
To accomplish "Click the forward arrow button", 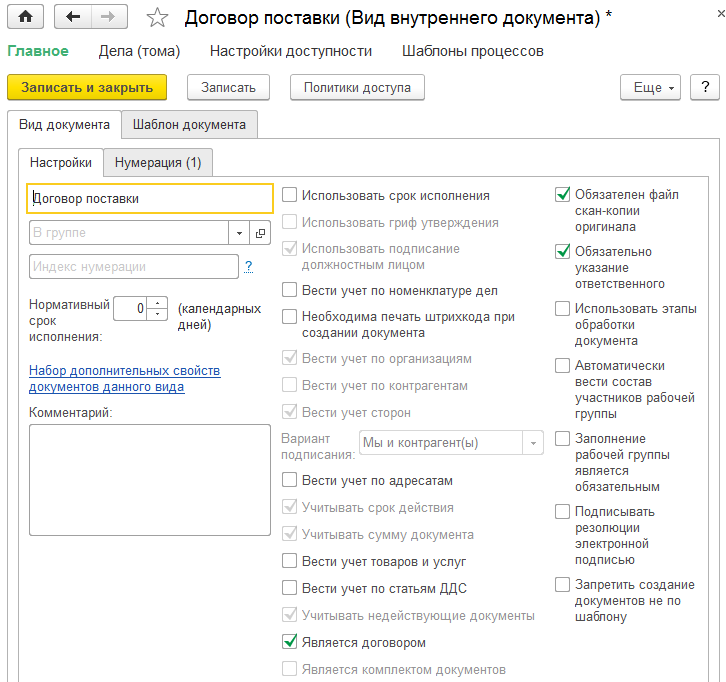I will click(x=109, y=17).
